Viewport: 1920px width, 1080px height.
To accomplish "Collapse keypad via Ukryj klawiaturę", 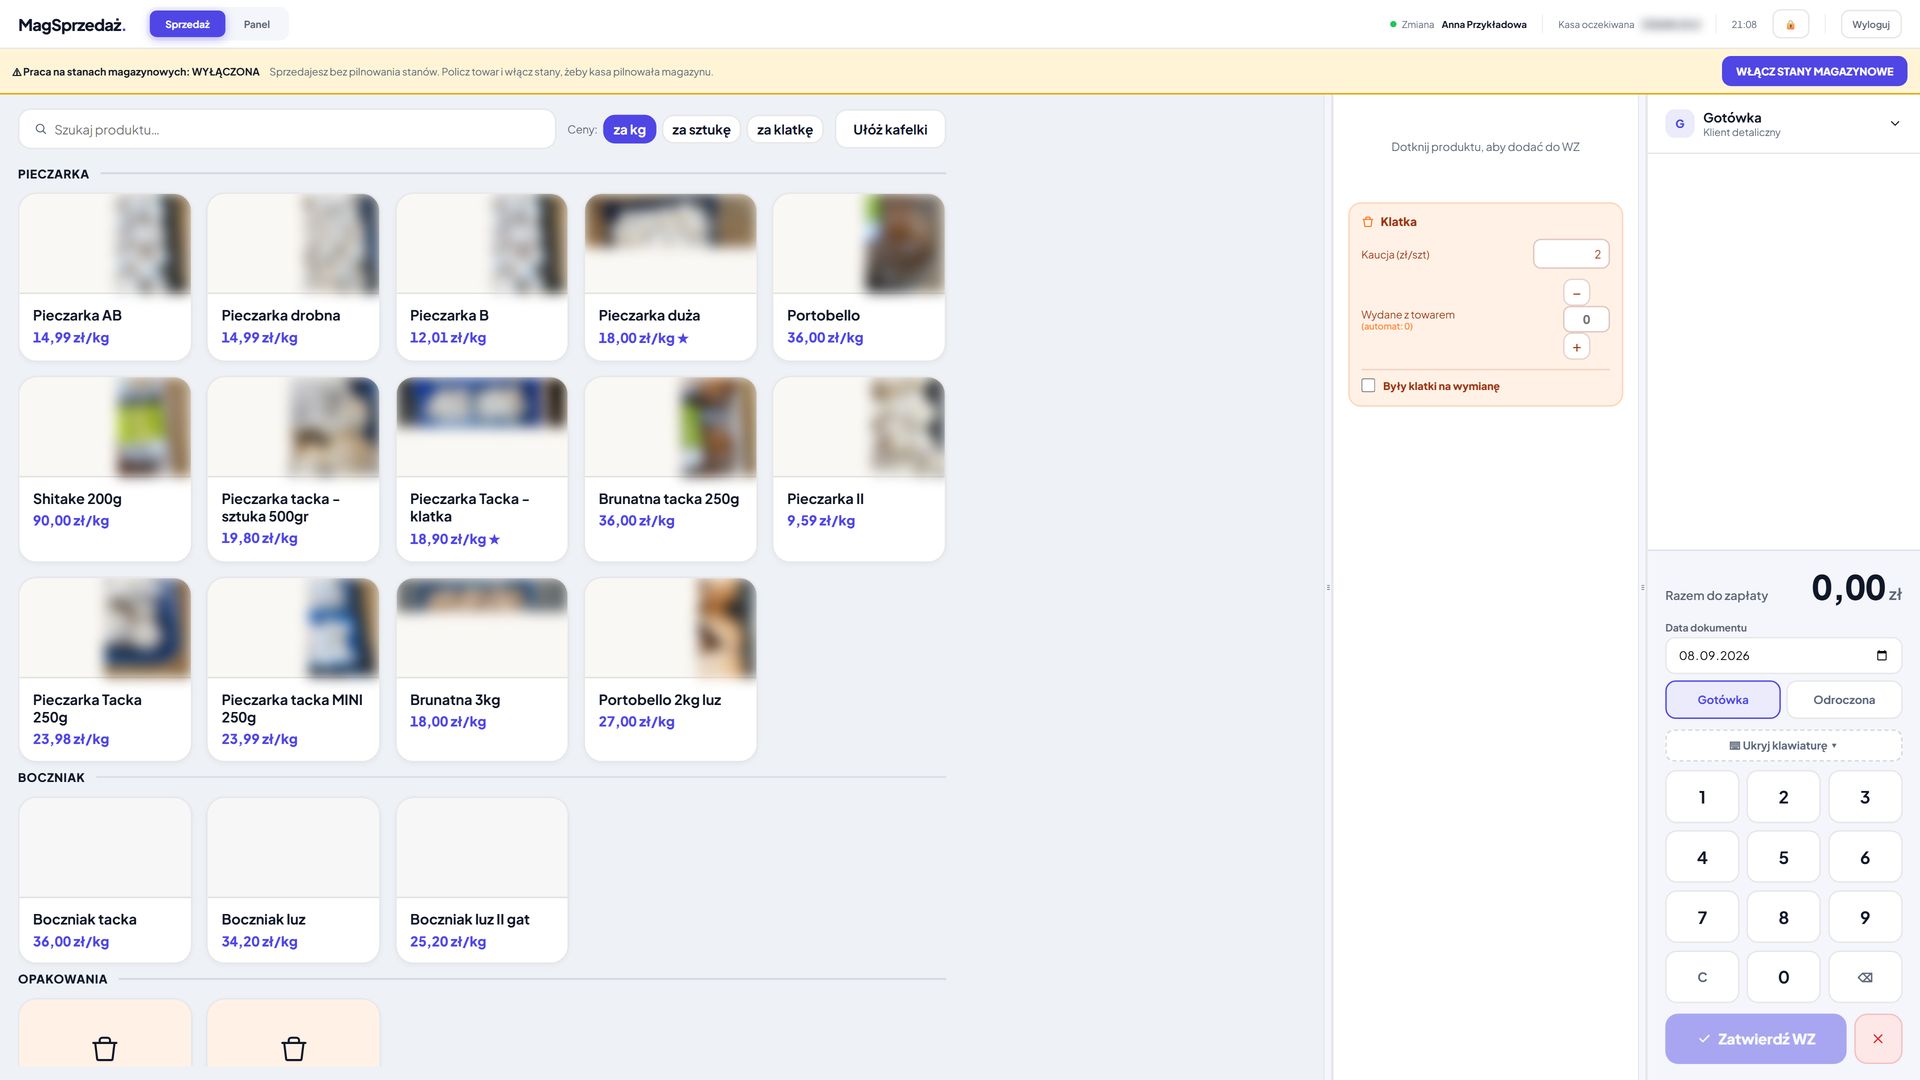I will pyautogui.click(x=1783, y=746).
